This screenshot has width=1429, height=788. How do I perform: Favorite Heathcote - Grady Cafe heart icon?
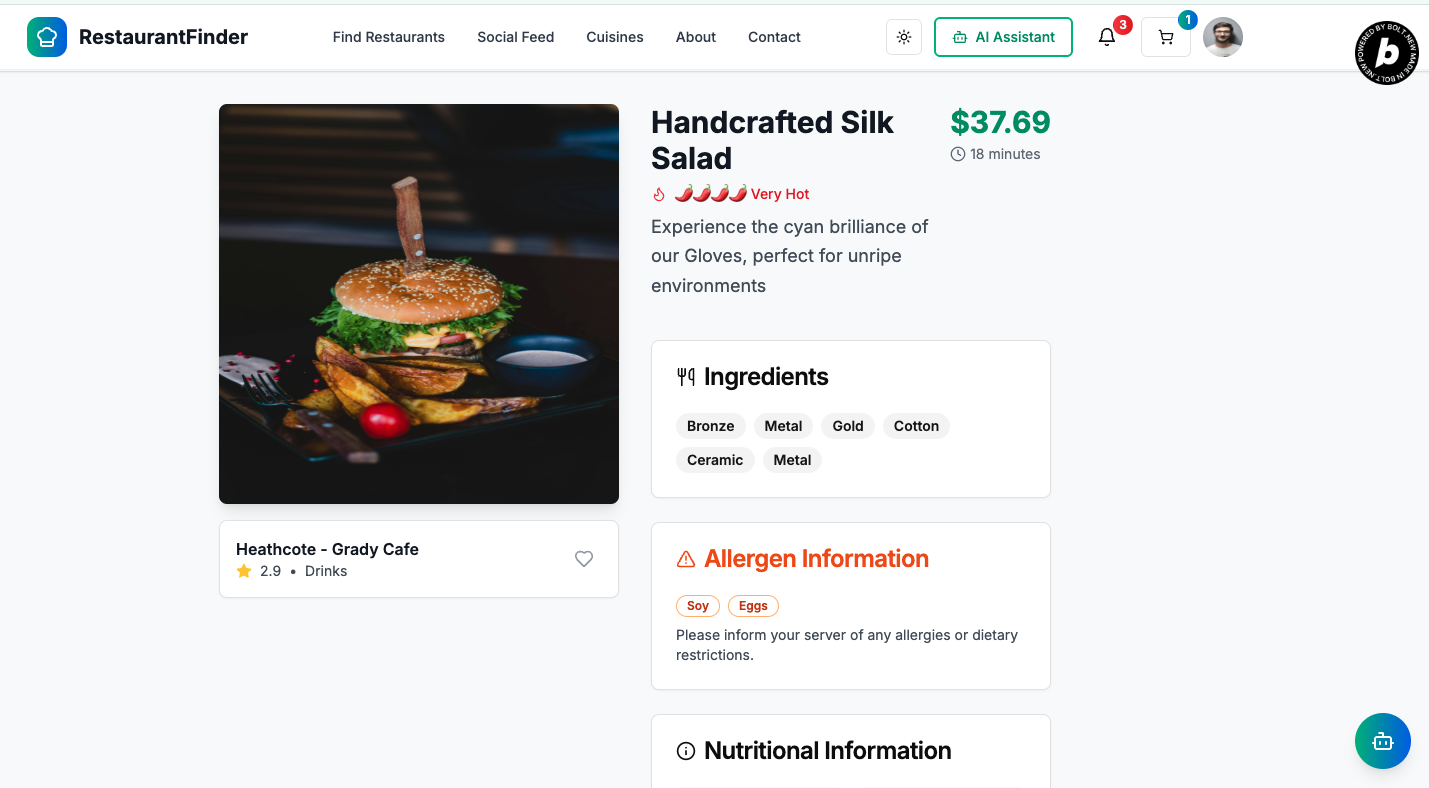pyautogui.click(x=584, y=559)
